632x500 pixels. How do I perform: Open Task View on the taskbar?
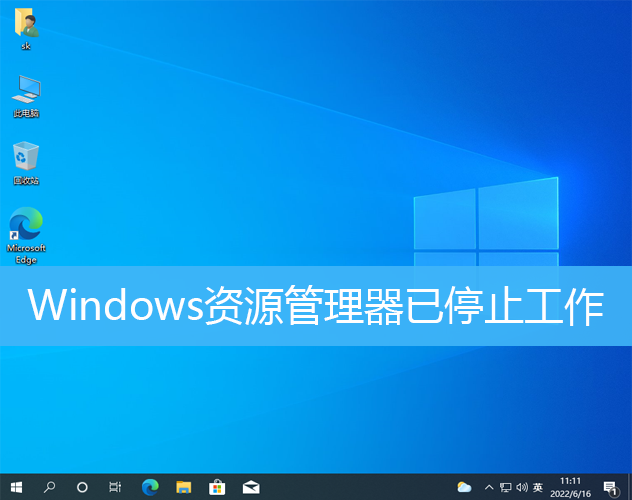coord(115,487)
